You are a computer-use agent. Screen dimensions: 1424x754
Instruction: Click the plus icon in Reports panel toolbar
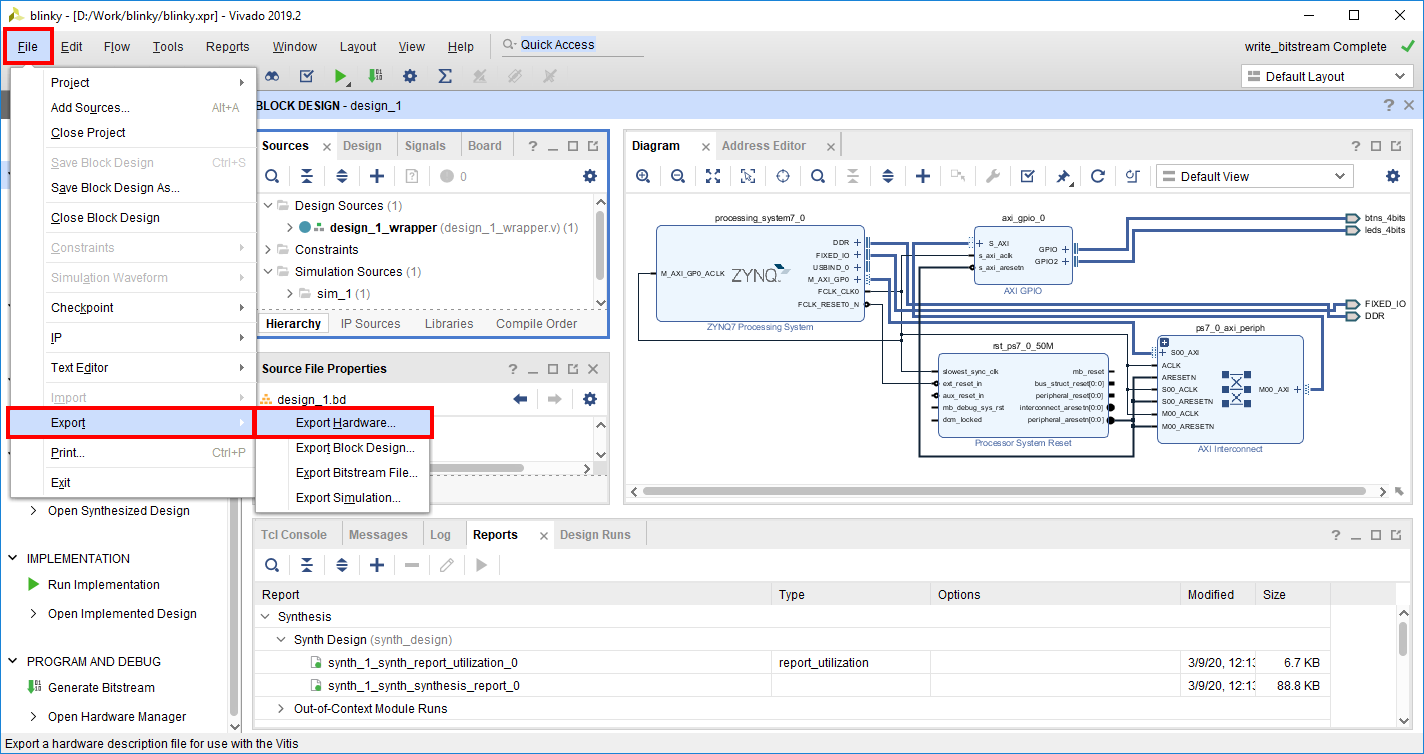point(377,565)
